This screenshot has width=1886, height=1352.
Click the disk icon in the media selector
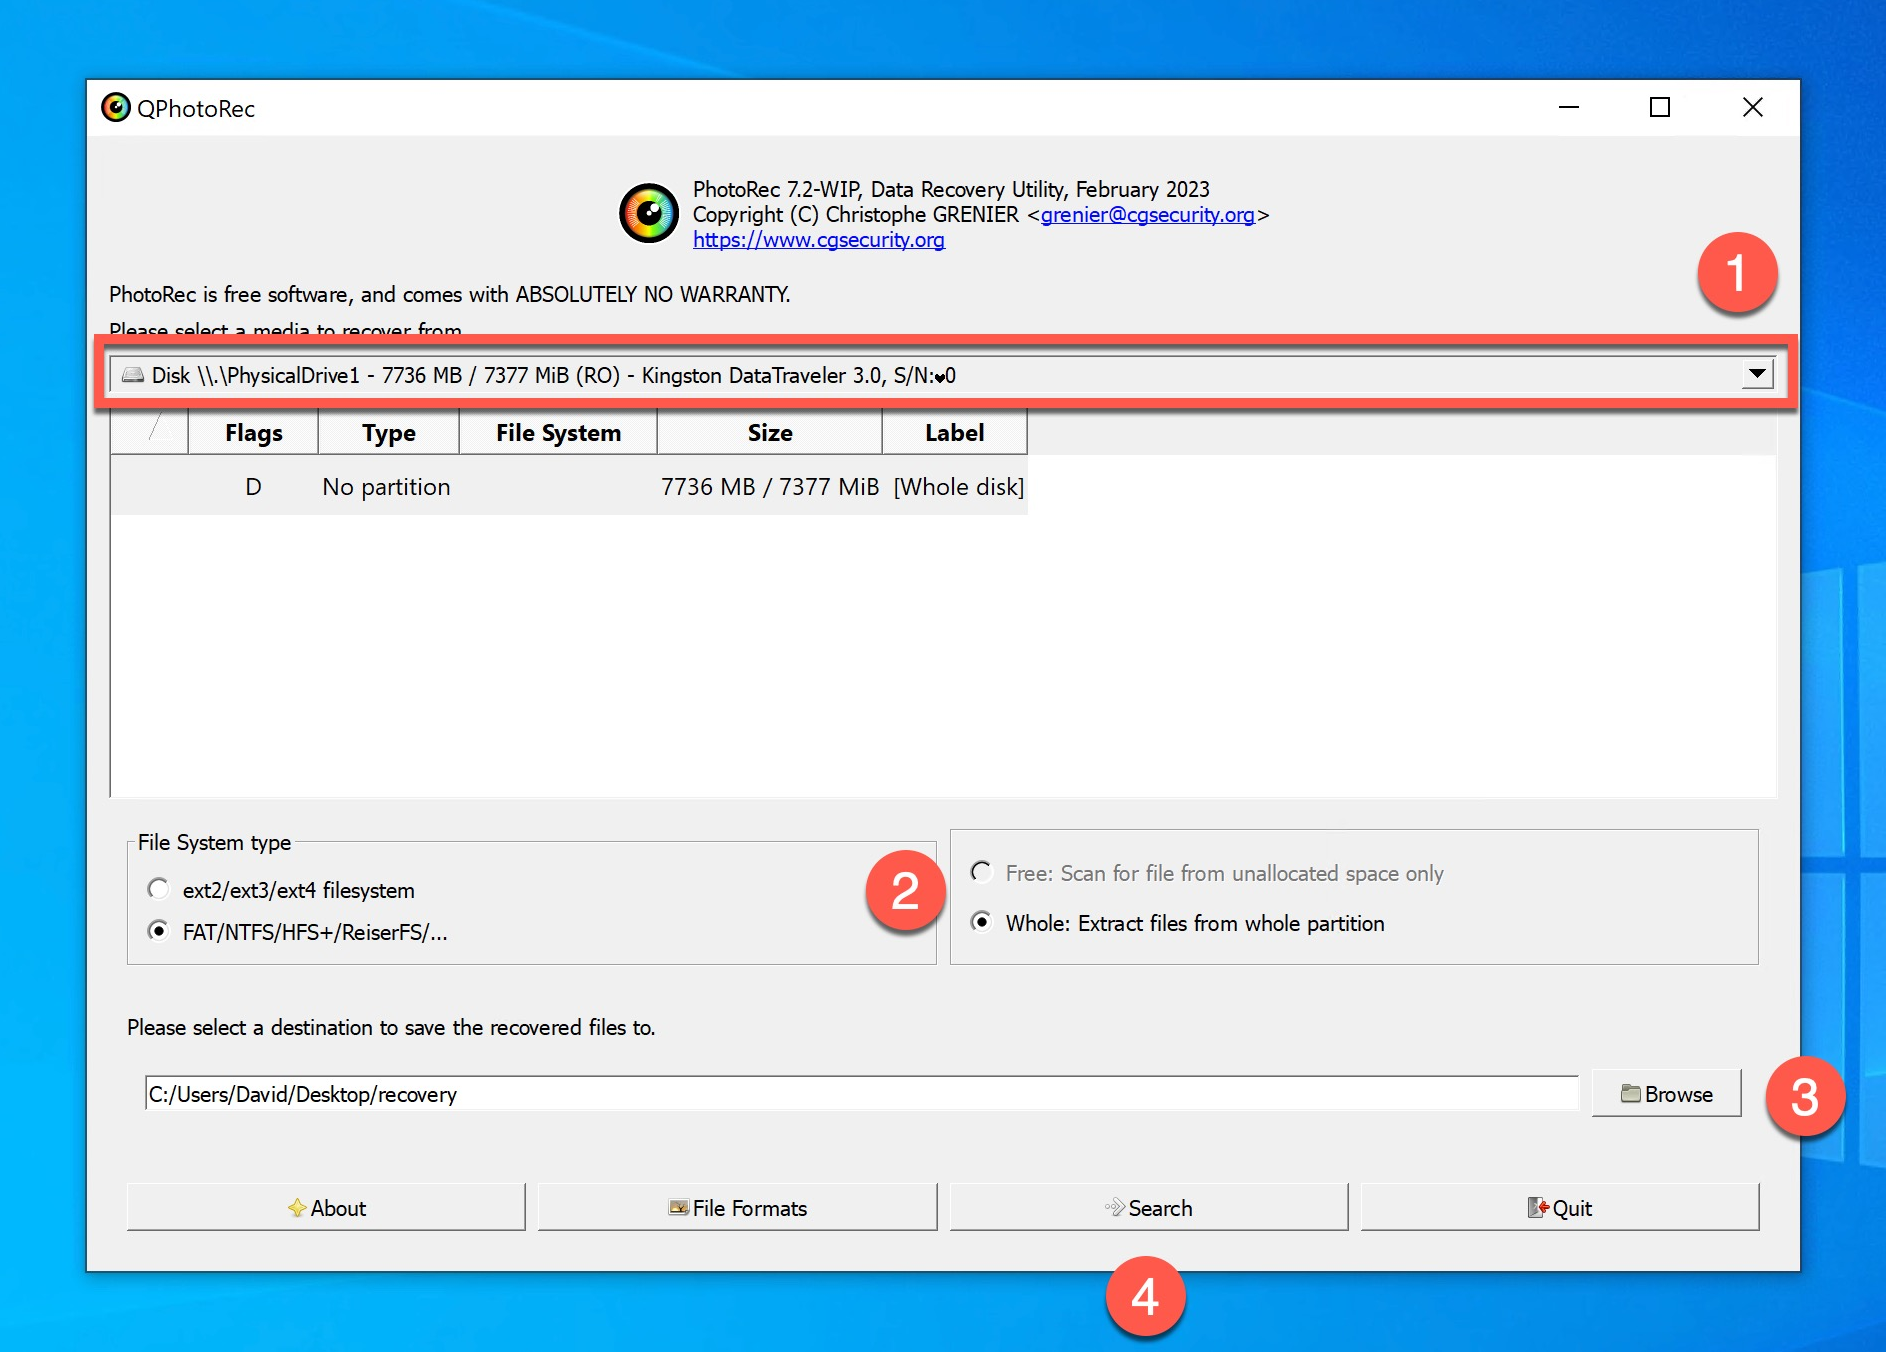click(132, 375)
